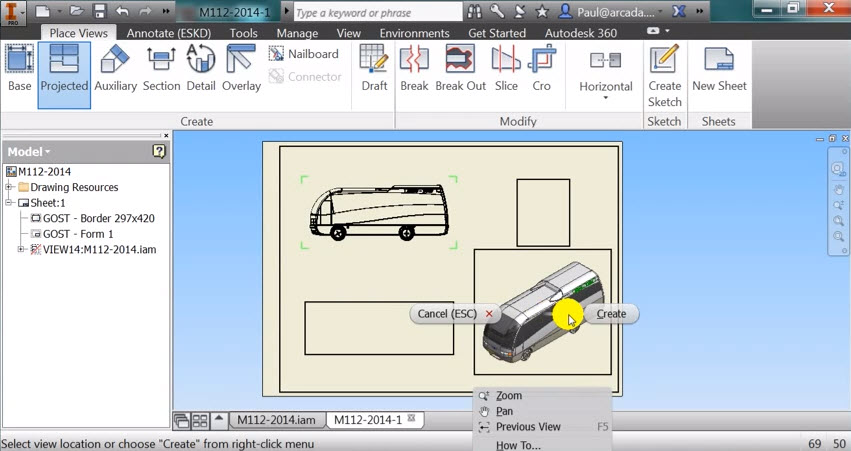Open the Get Started tab
This screenshot has height=451, width=851.
497,33
